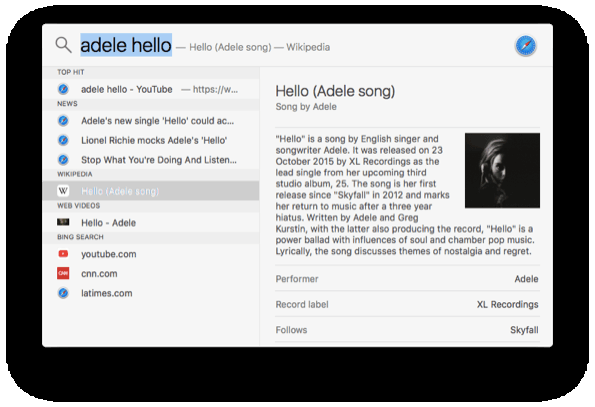The image size is (595, 407).
Task: Open Stop What You're Doing And Listen result
Action: (151, 160)
